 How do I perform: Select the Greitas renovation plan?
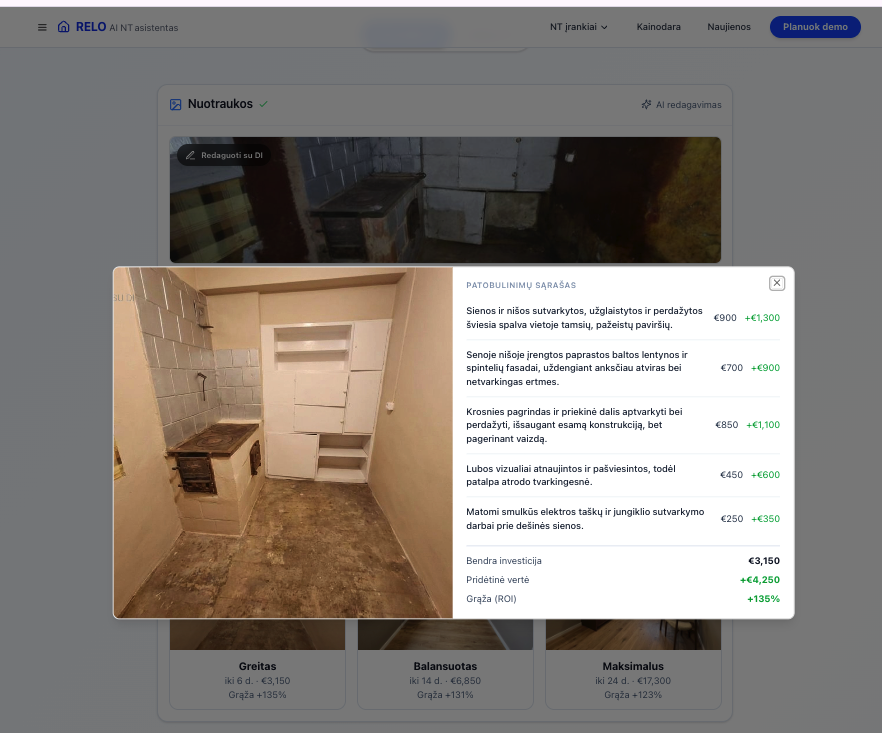coord(257,665)
